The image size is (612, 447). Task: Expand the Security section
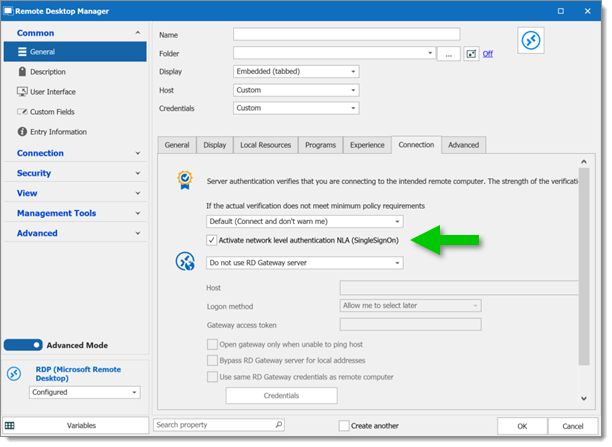[x=138, y=173]
